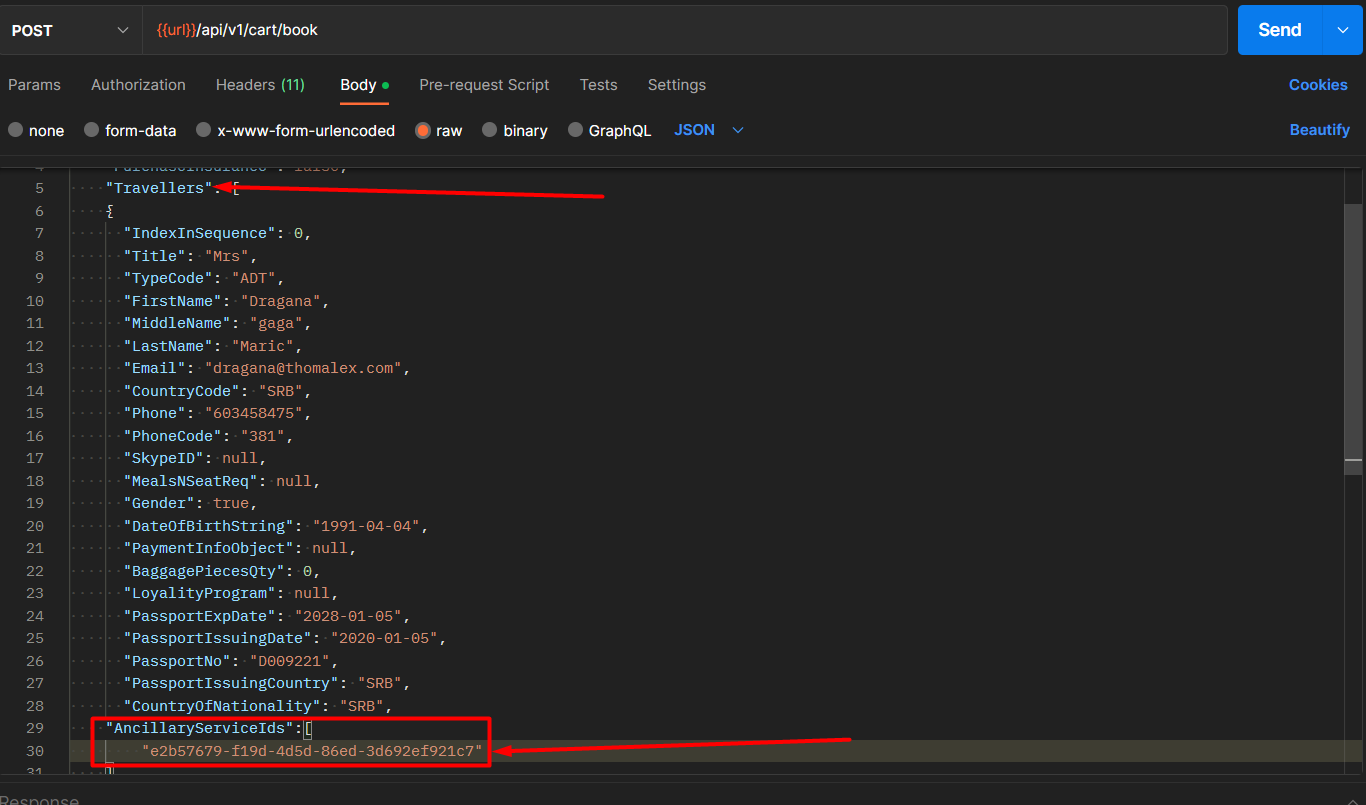1366x805 pixels.
Task: Select the binary body type
Action: 515,130
